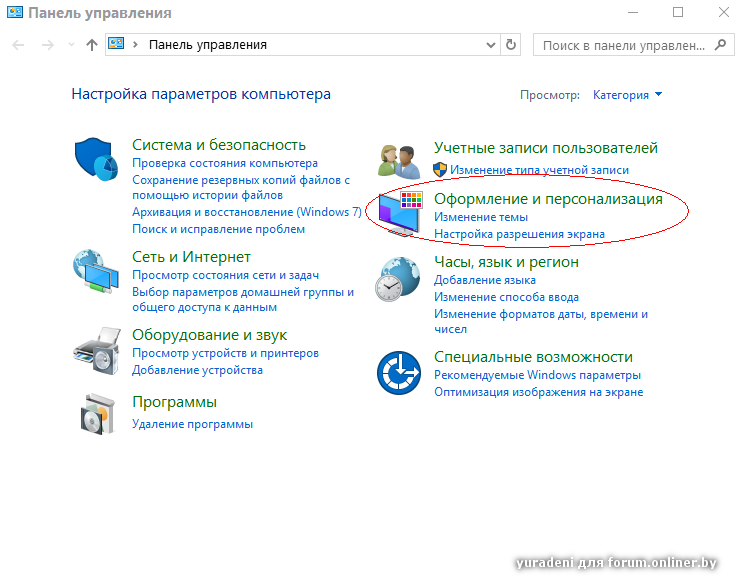The width and height of the screenshot is (739, 586).
Task: Click the search magnifier icon
Action: 720,45
